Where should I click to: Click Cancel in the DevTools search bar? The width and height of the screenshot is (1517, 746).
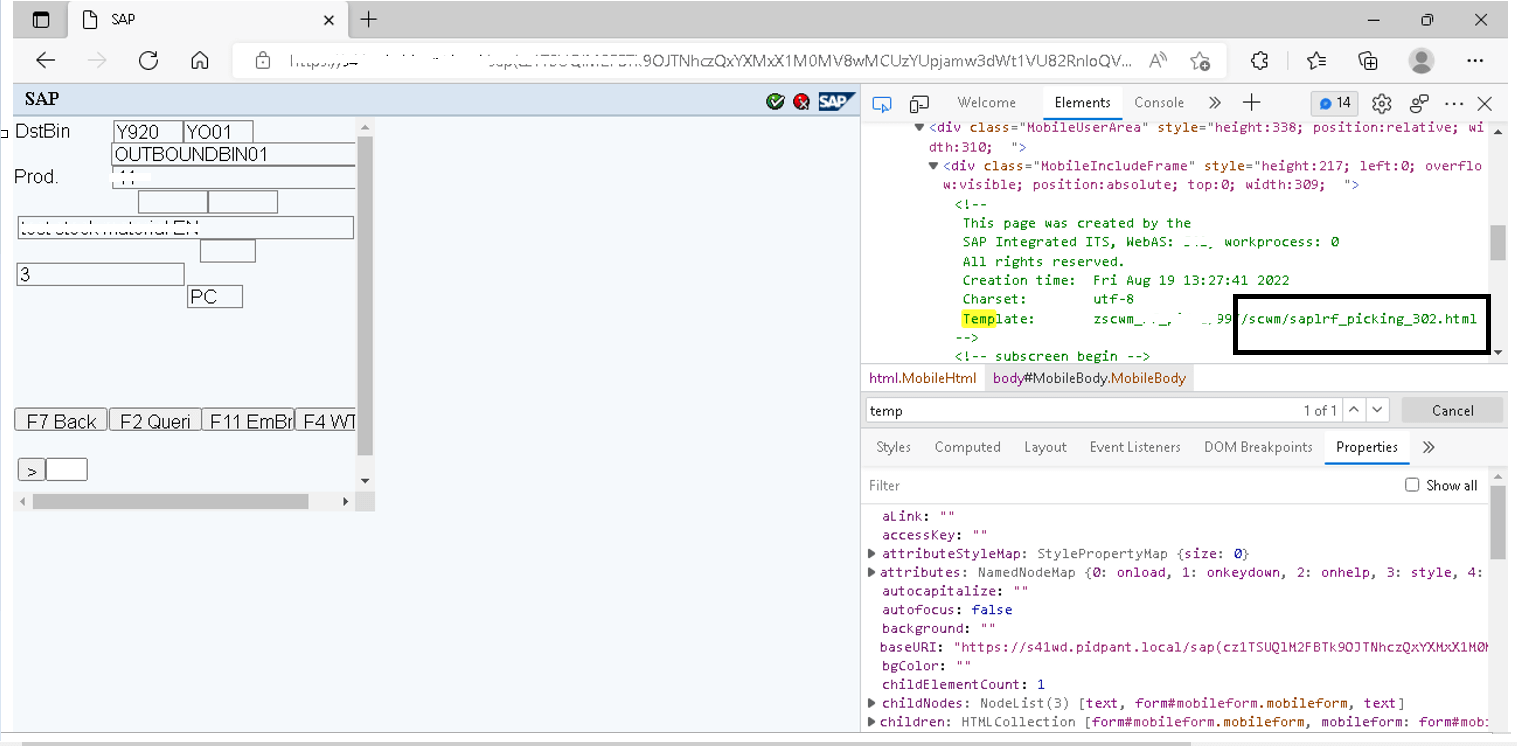pyautogui.click(x=1452, y=410)
